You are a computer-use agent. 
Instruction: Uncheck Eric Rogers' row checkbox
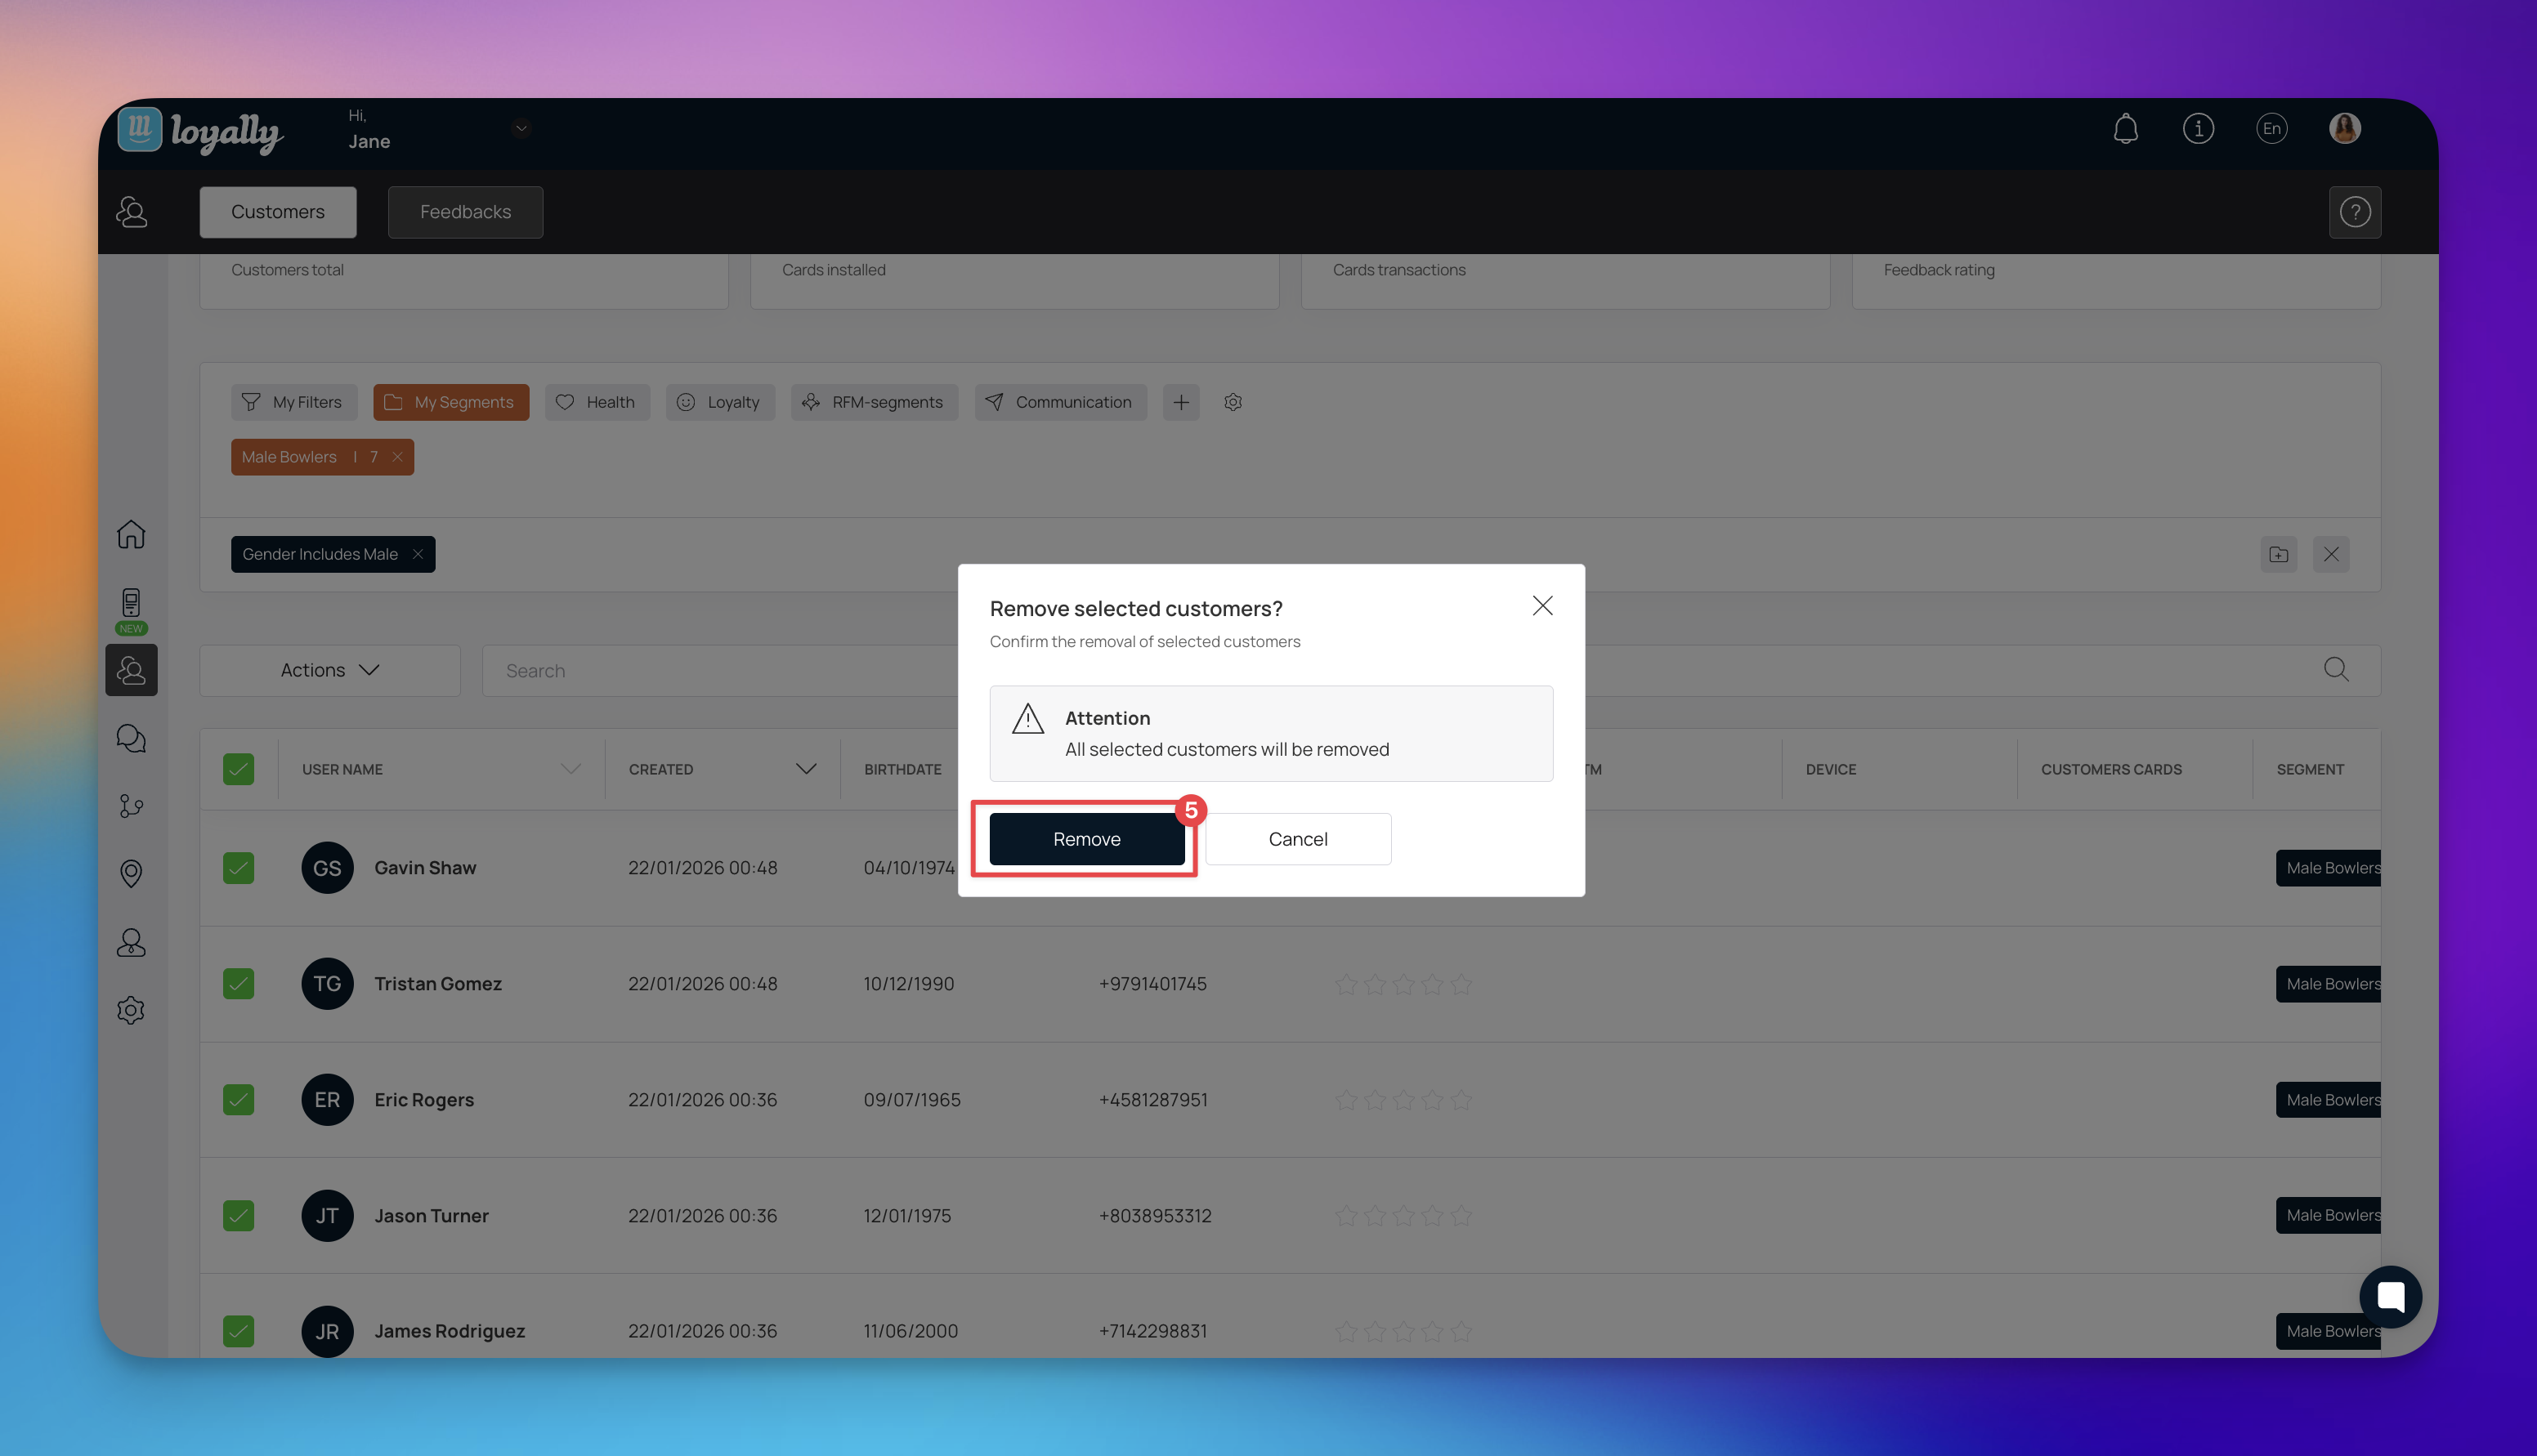pyautogui.click(x=238, y=1100)
